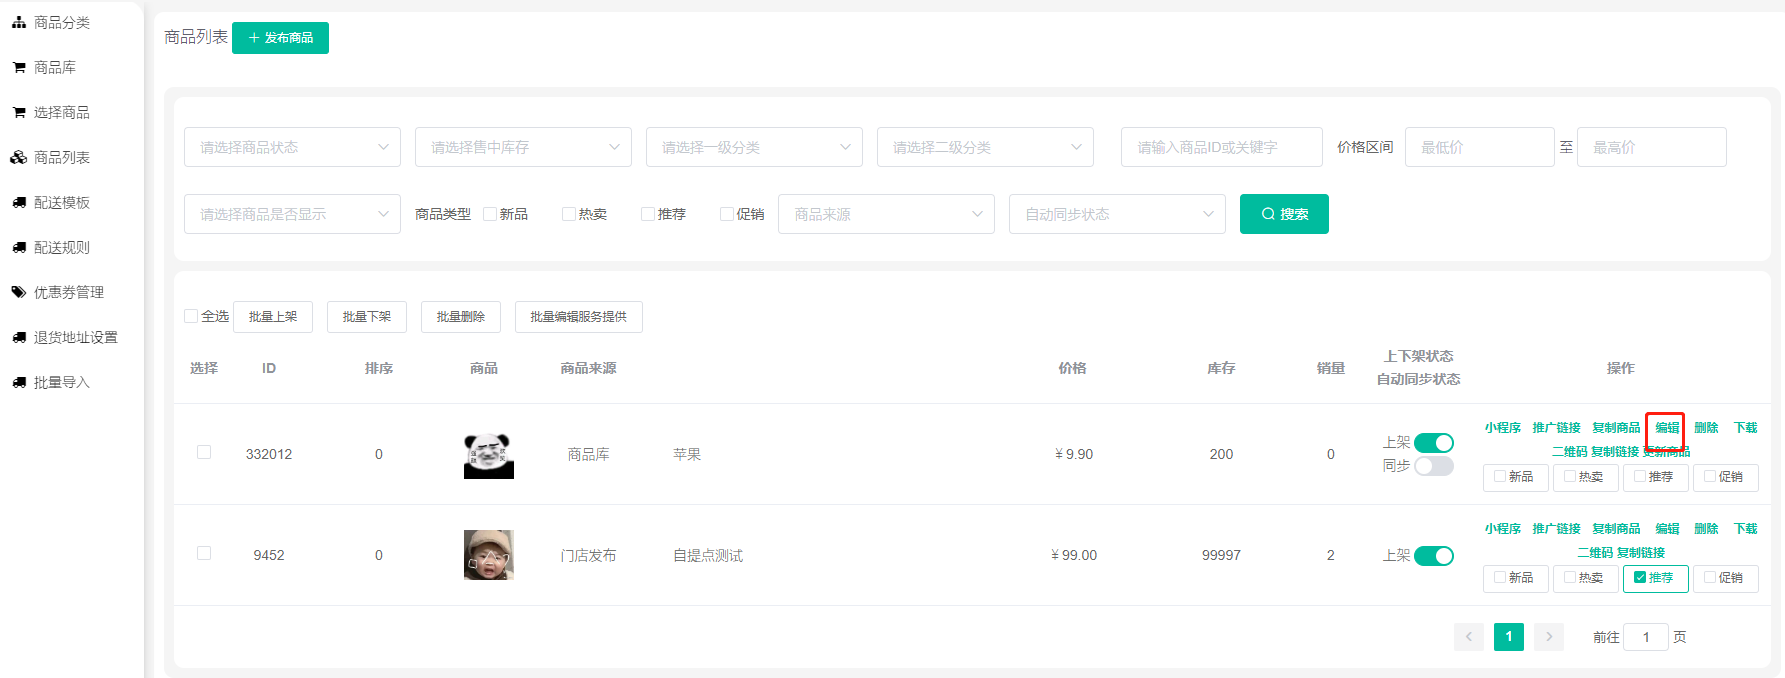Click 编辑 link for product 332012

click(x=1666, y=428)
